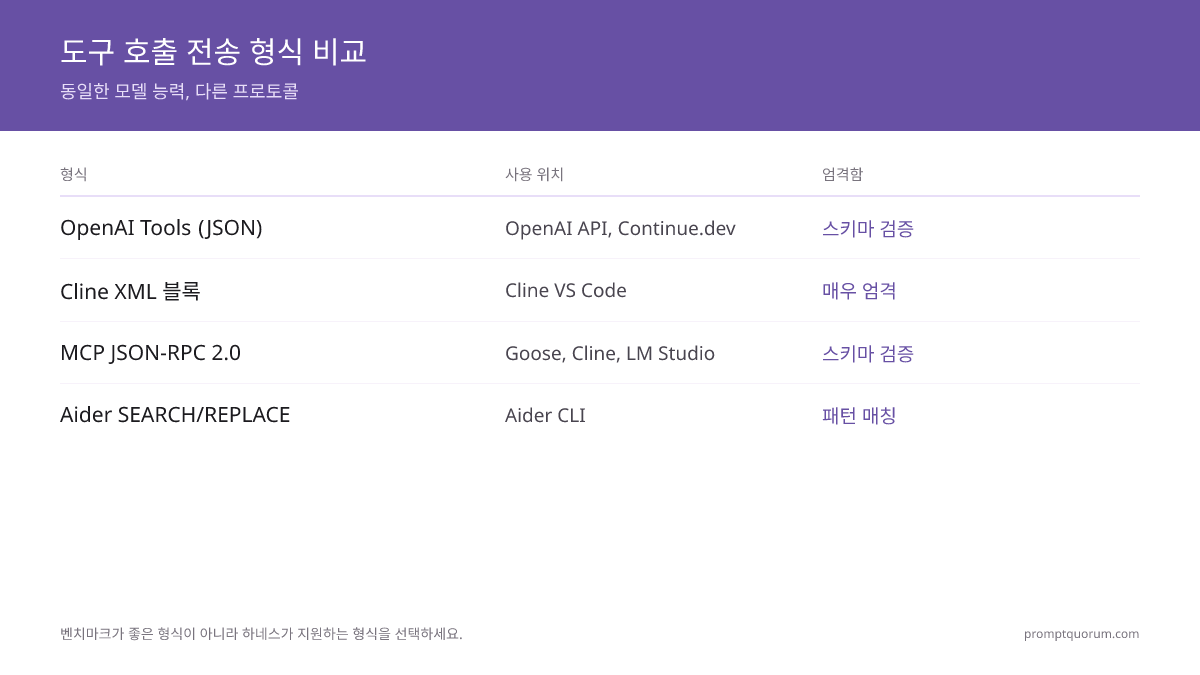Select the '사용 위치' column header

(534, 174)
